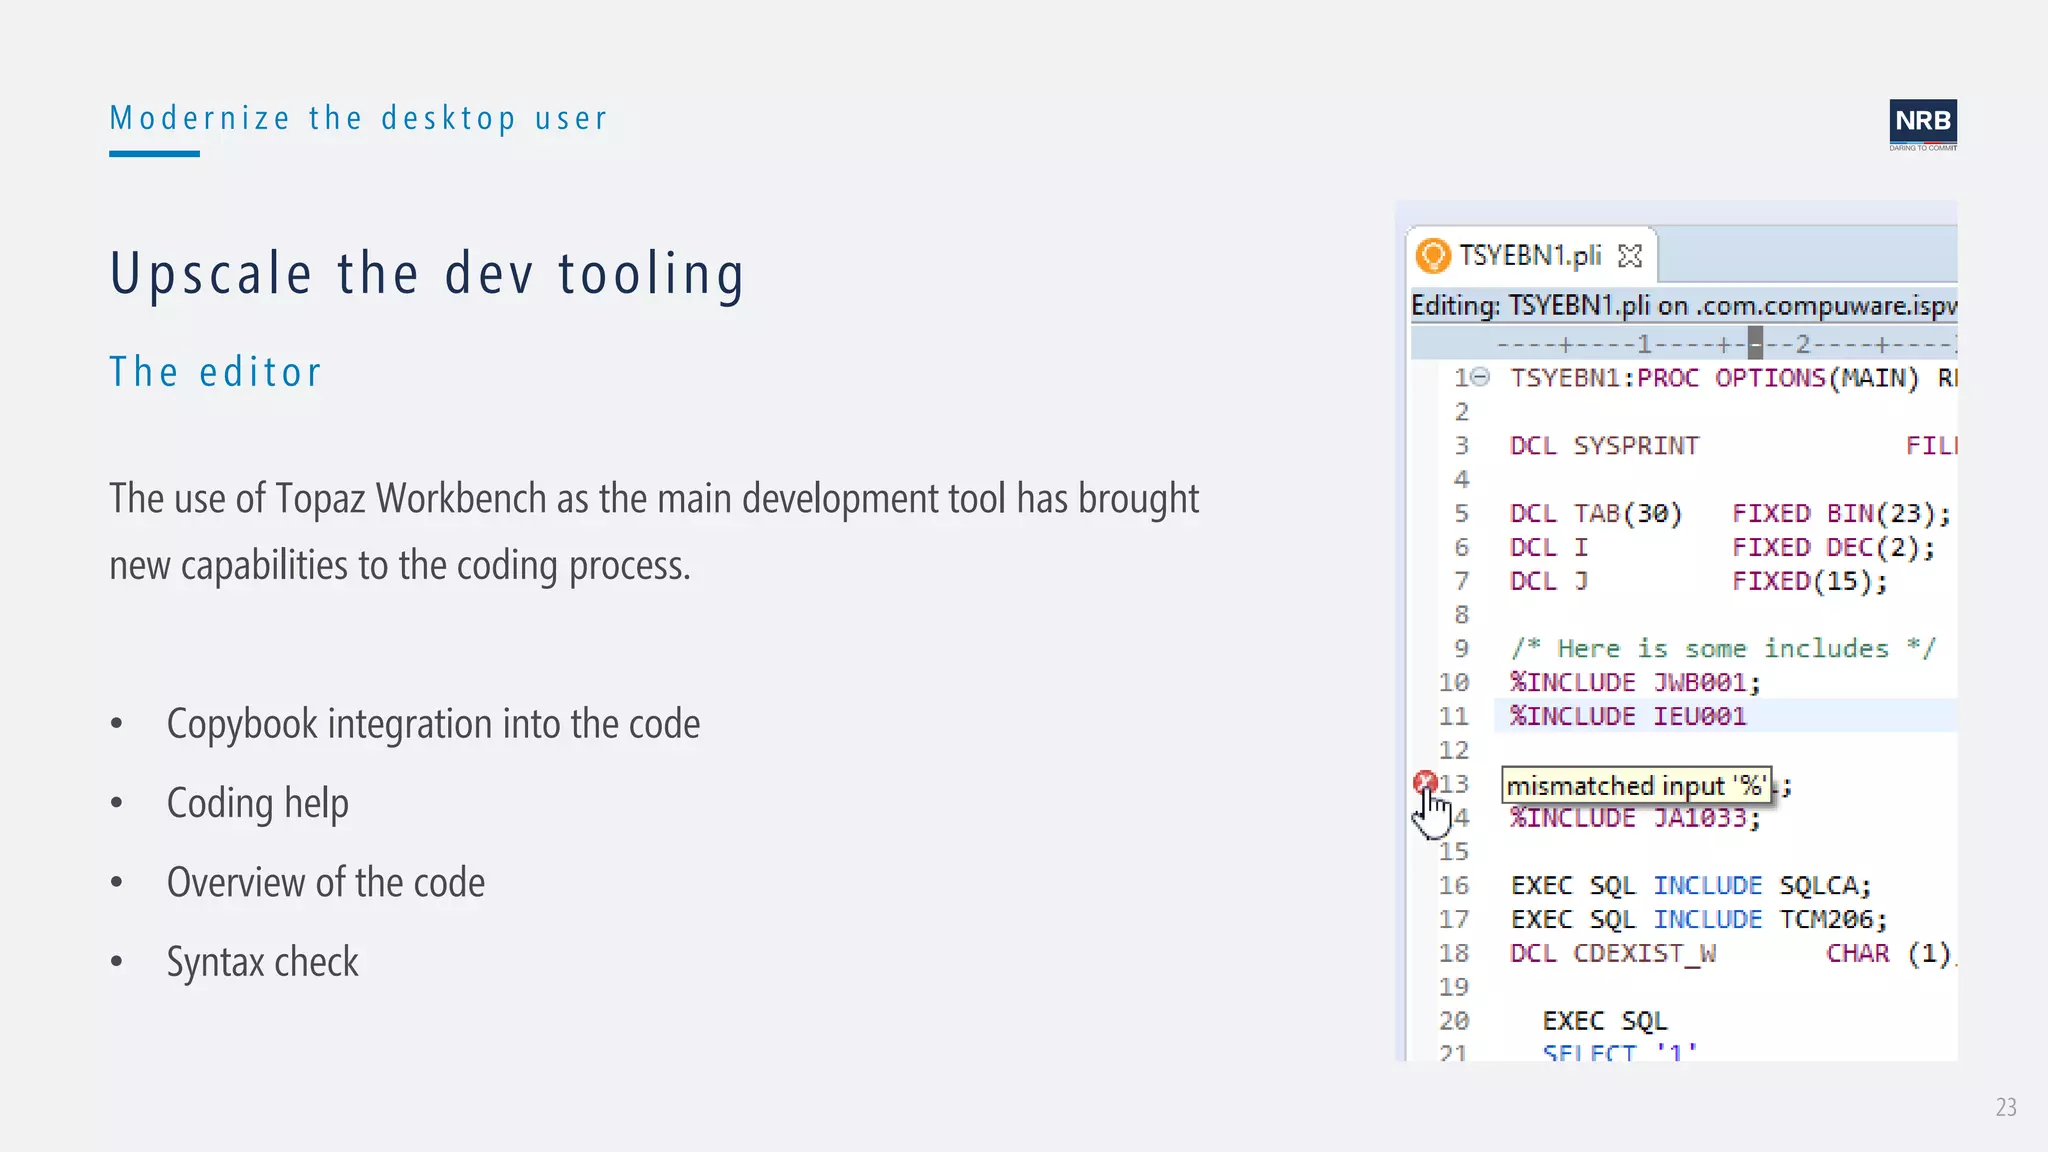
Task: Click line number 12 in the gutter
Action: click(1453, 750)
